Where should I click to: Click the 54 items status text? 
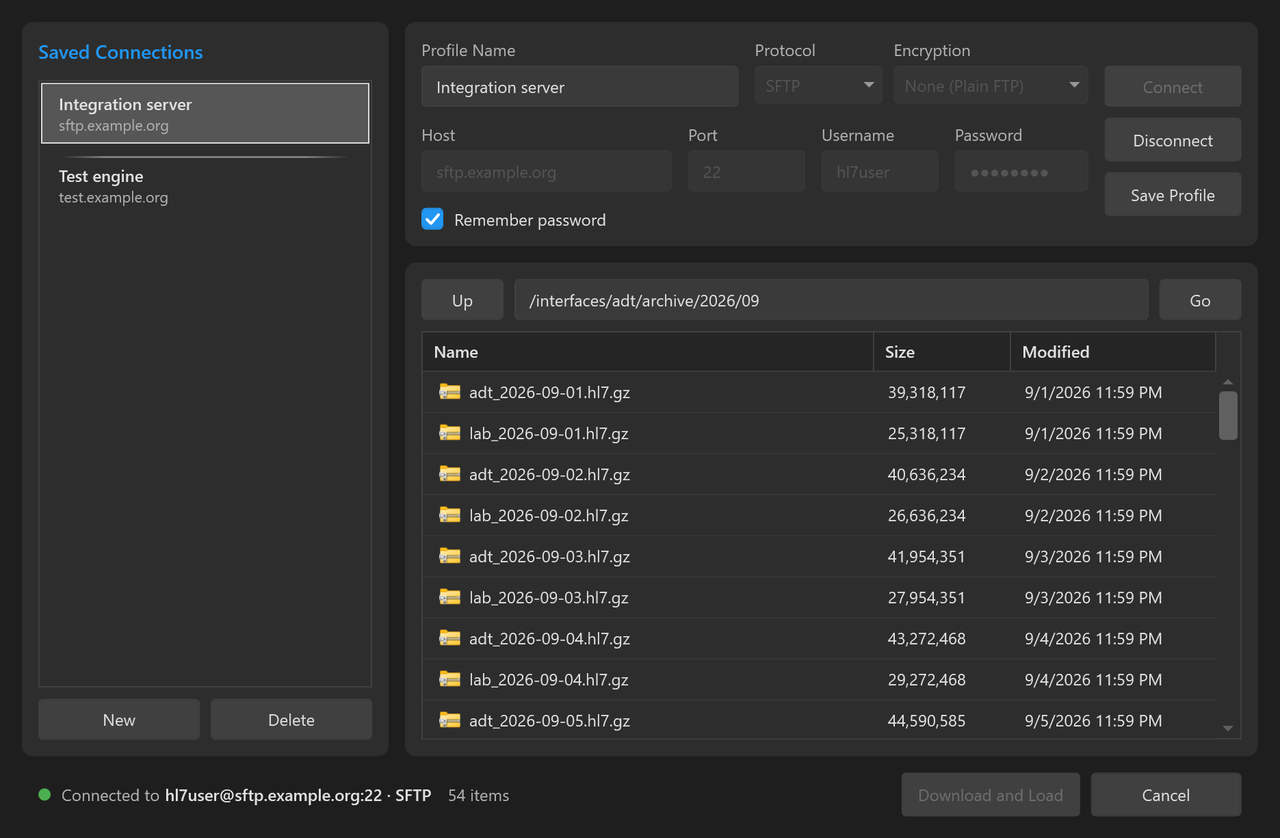tap(478, 796)
